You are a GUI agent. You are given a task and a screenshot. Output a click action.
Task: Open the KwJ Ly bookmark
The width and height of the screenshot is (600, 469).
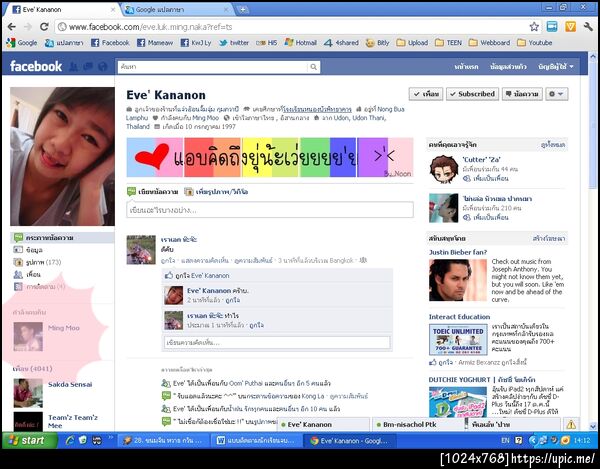coord(196,43)
